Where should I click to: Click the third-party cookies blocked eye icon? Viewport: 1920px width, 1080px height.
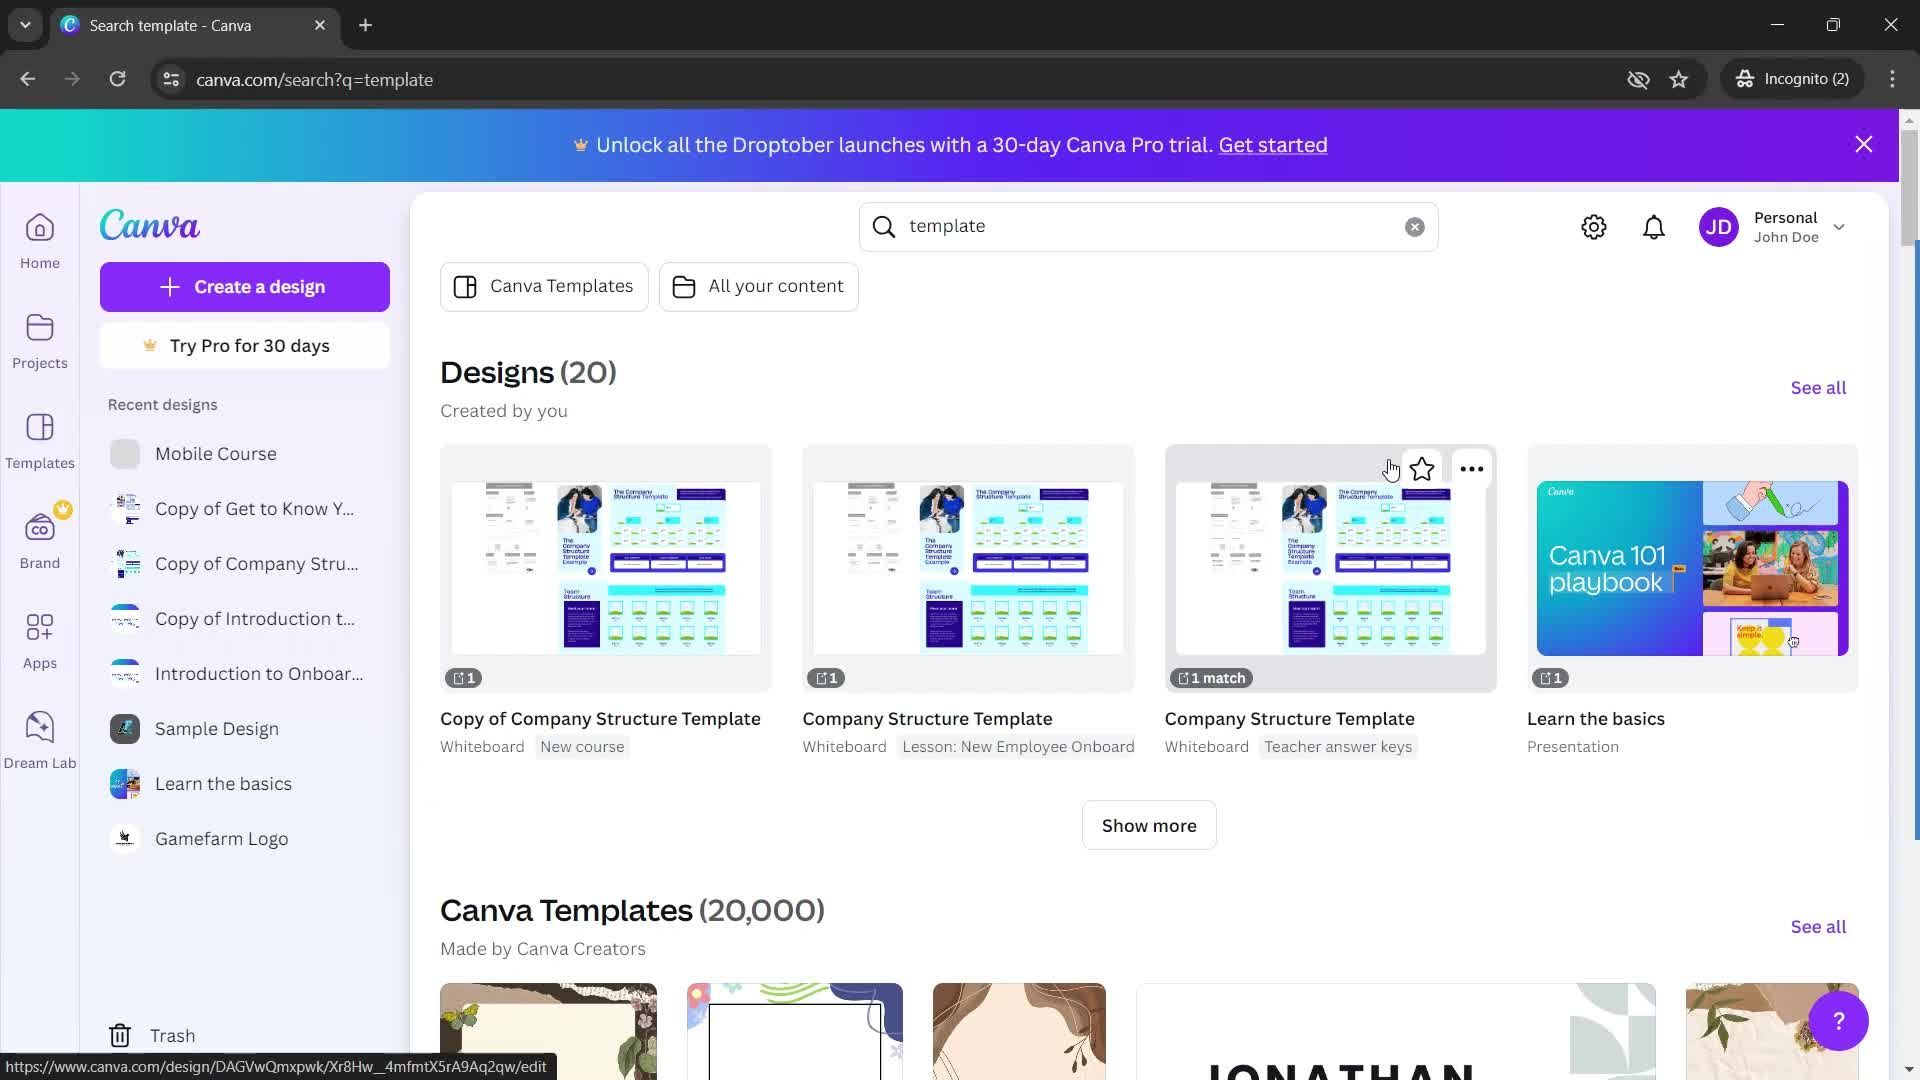tap(1638, 79)
